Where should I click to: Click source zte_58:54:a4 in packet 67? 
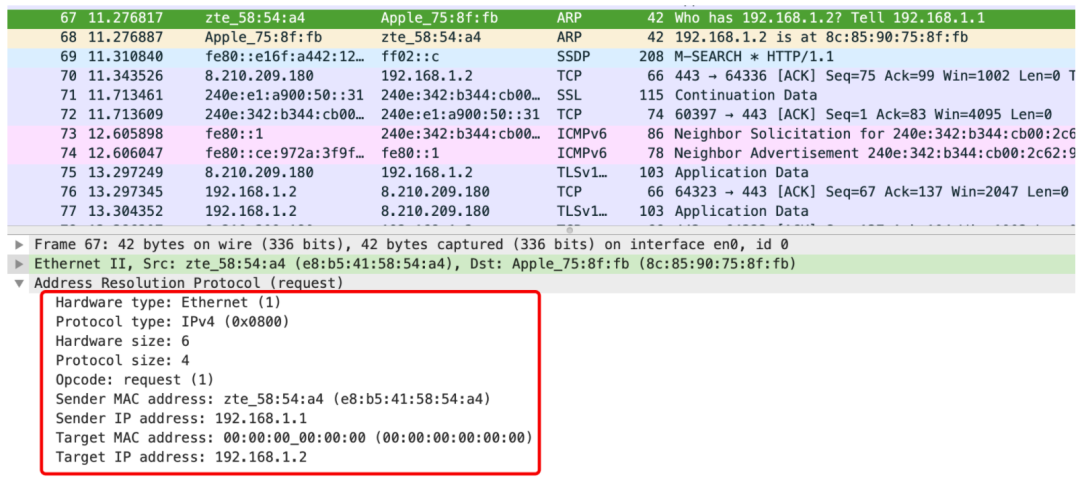pyautogui.click(x=255, y=18)
